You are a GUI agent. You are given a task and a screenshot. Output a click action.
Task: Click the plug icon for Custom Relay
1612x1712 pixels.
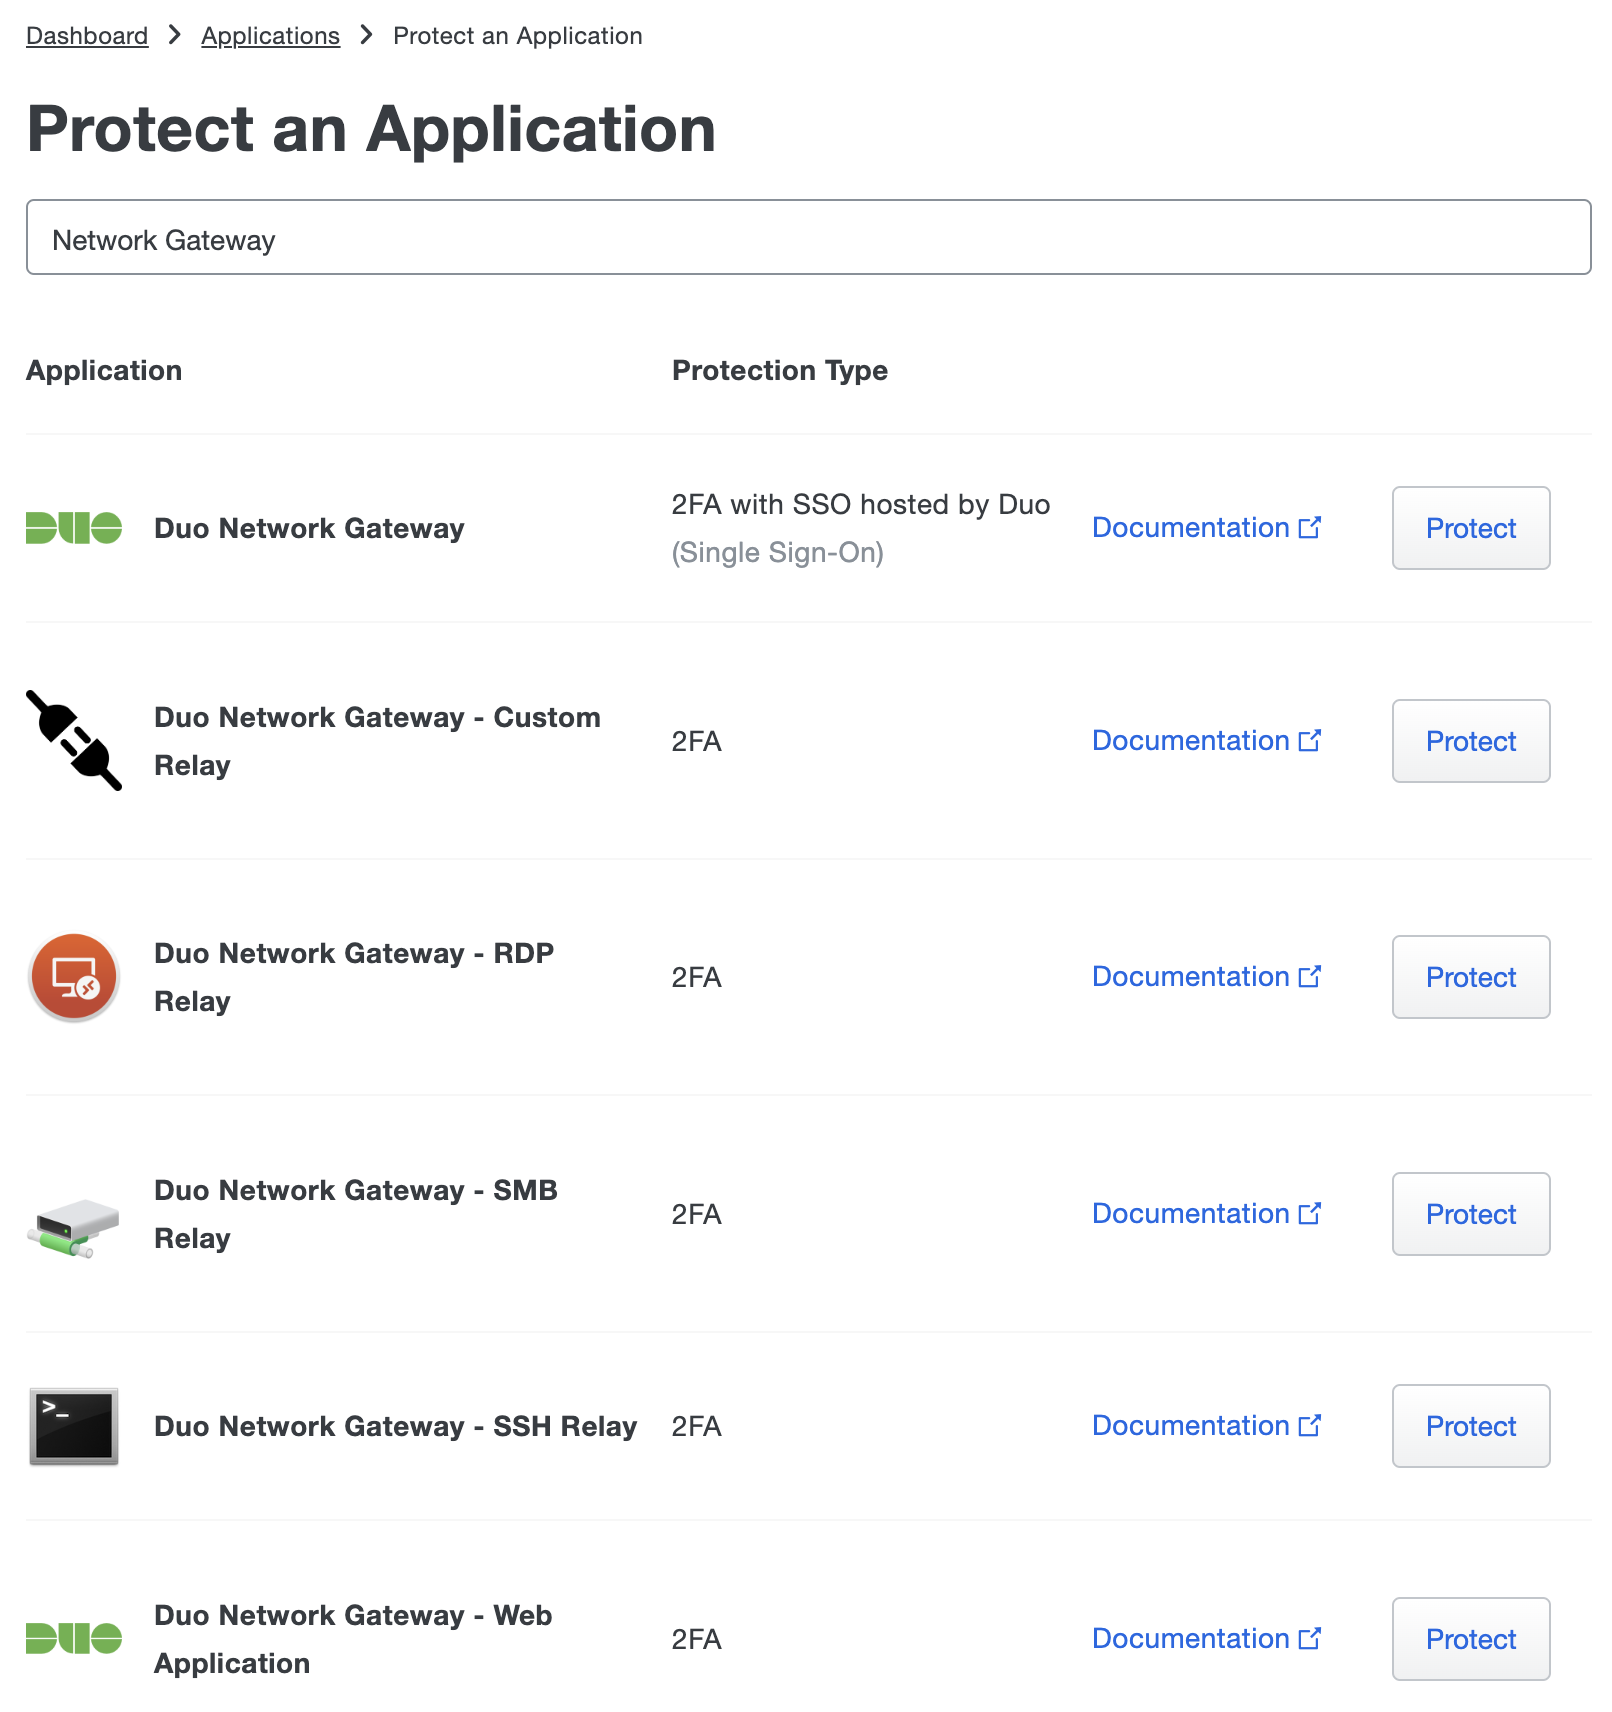[x=74, y=741]
